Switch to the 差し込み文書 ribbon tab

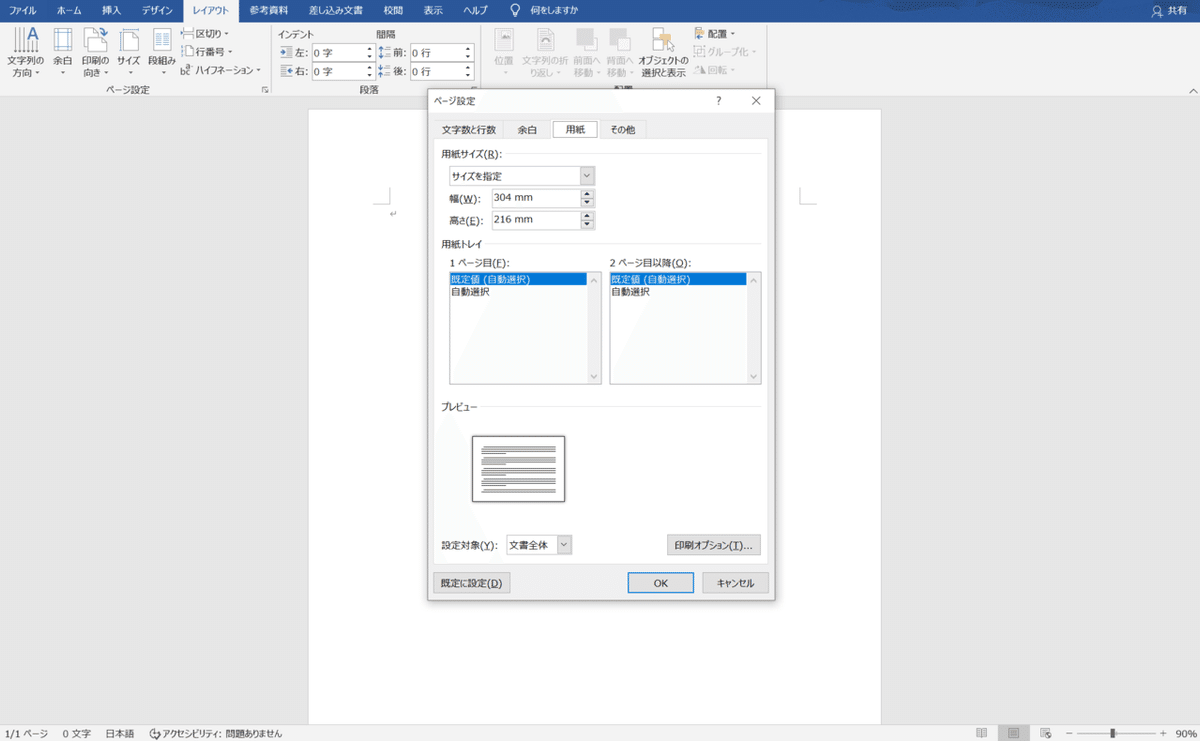point(335,10)
